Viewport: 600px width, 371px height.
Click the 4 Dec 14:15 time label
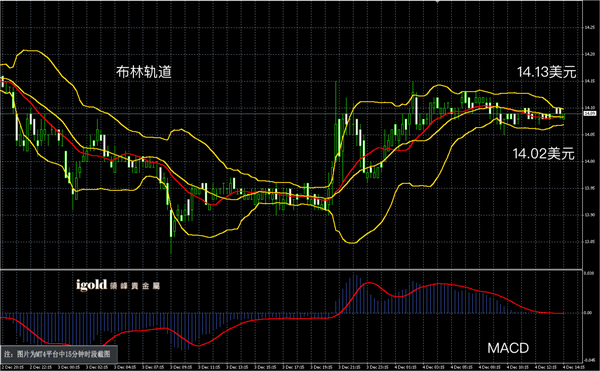[x=574, y=368]
